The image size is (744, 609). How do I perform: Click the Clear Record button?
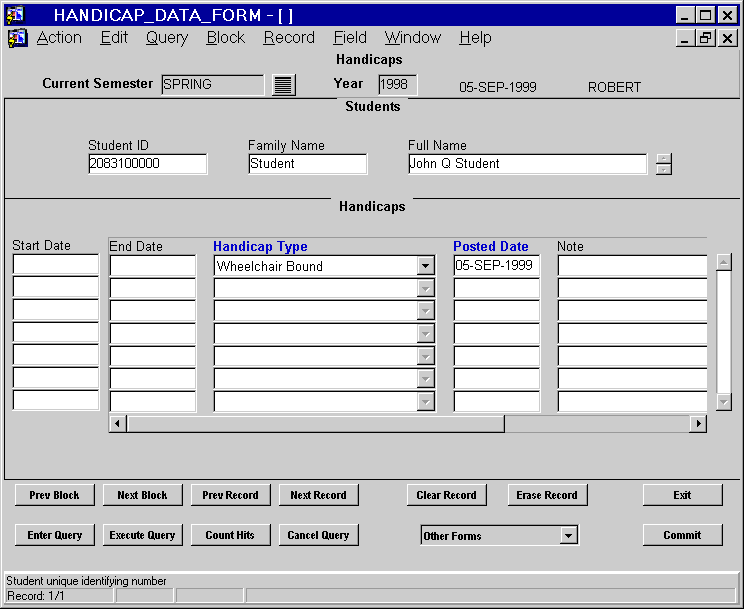pyautogui.click(x=446, y=495)
